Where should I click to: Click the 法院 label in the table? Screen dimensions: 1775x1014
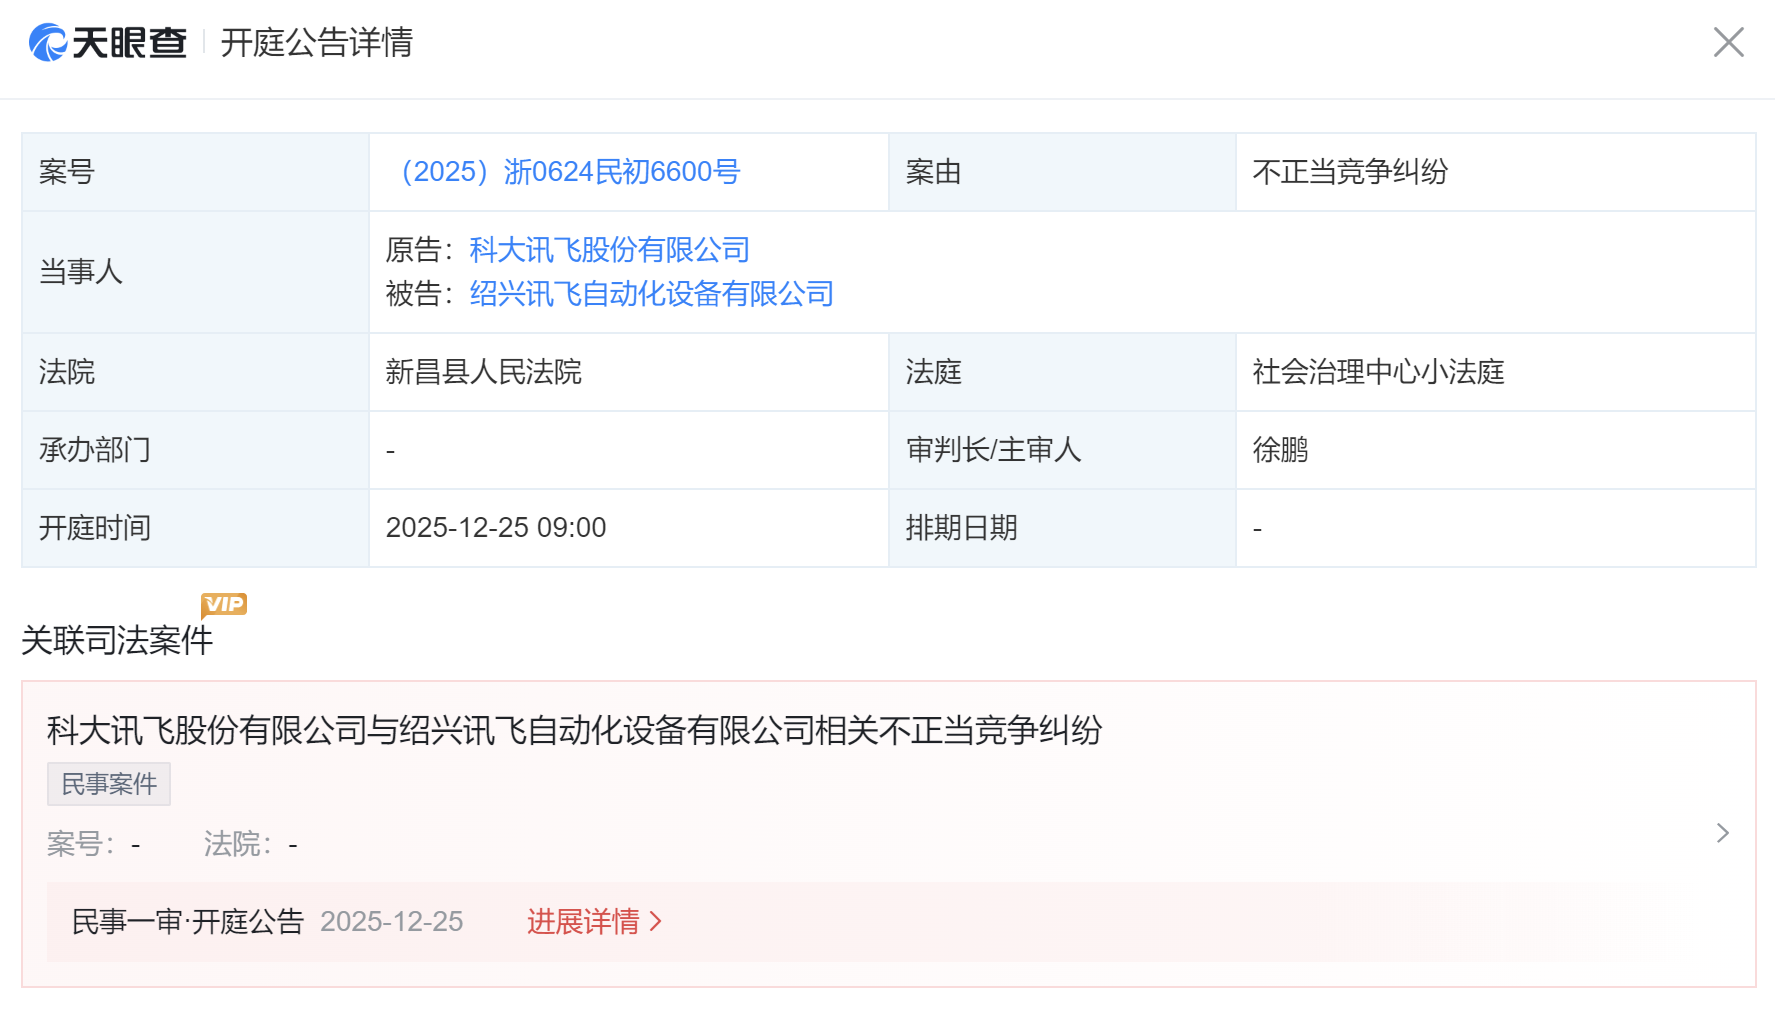[67, 372]
